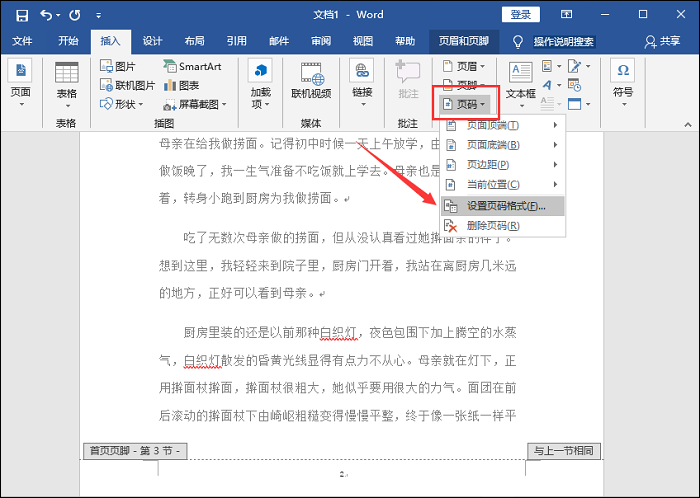Open the 文件 tab

[22, 41]
